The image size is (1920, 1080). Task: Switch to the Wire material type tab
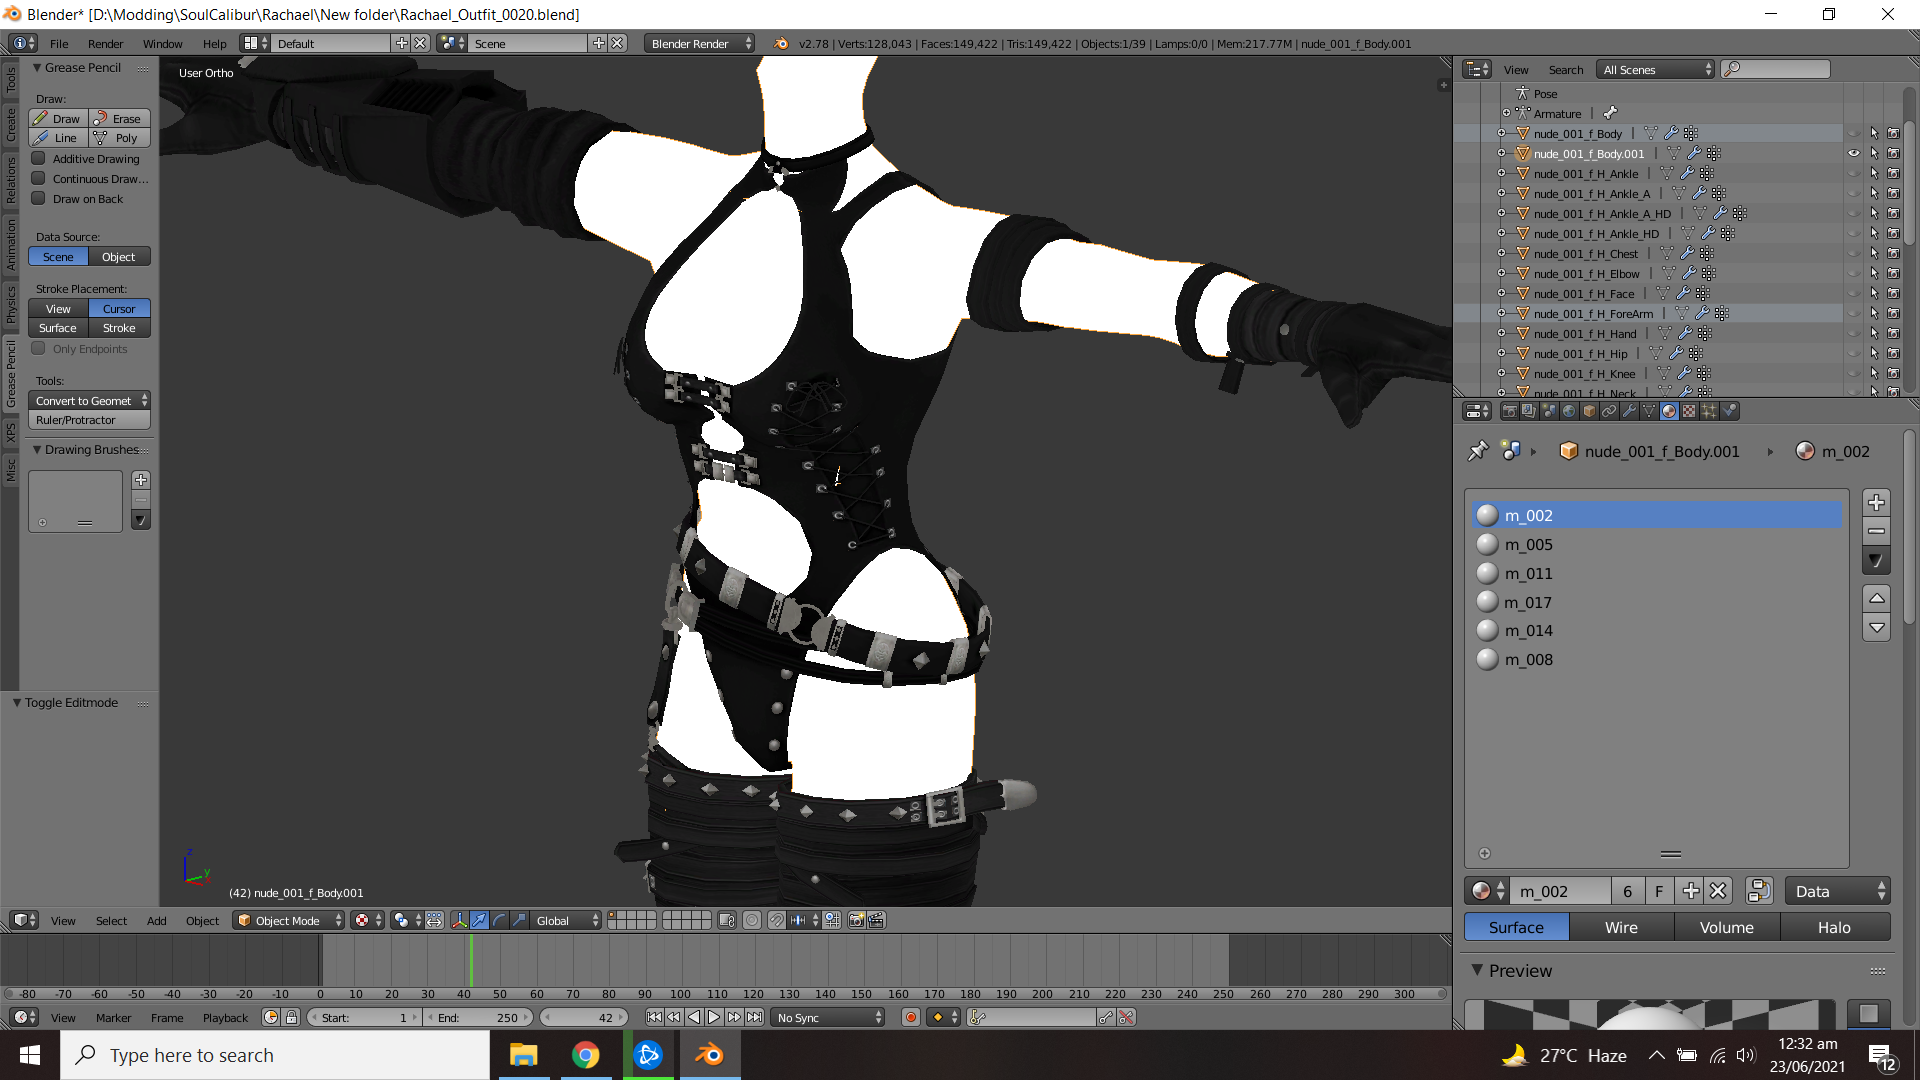[1621, 927]
